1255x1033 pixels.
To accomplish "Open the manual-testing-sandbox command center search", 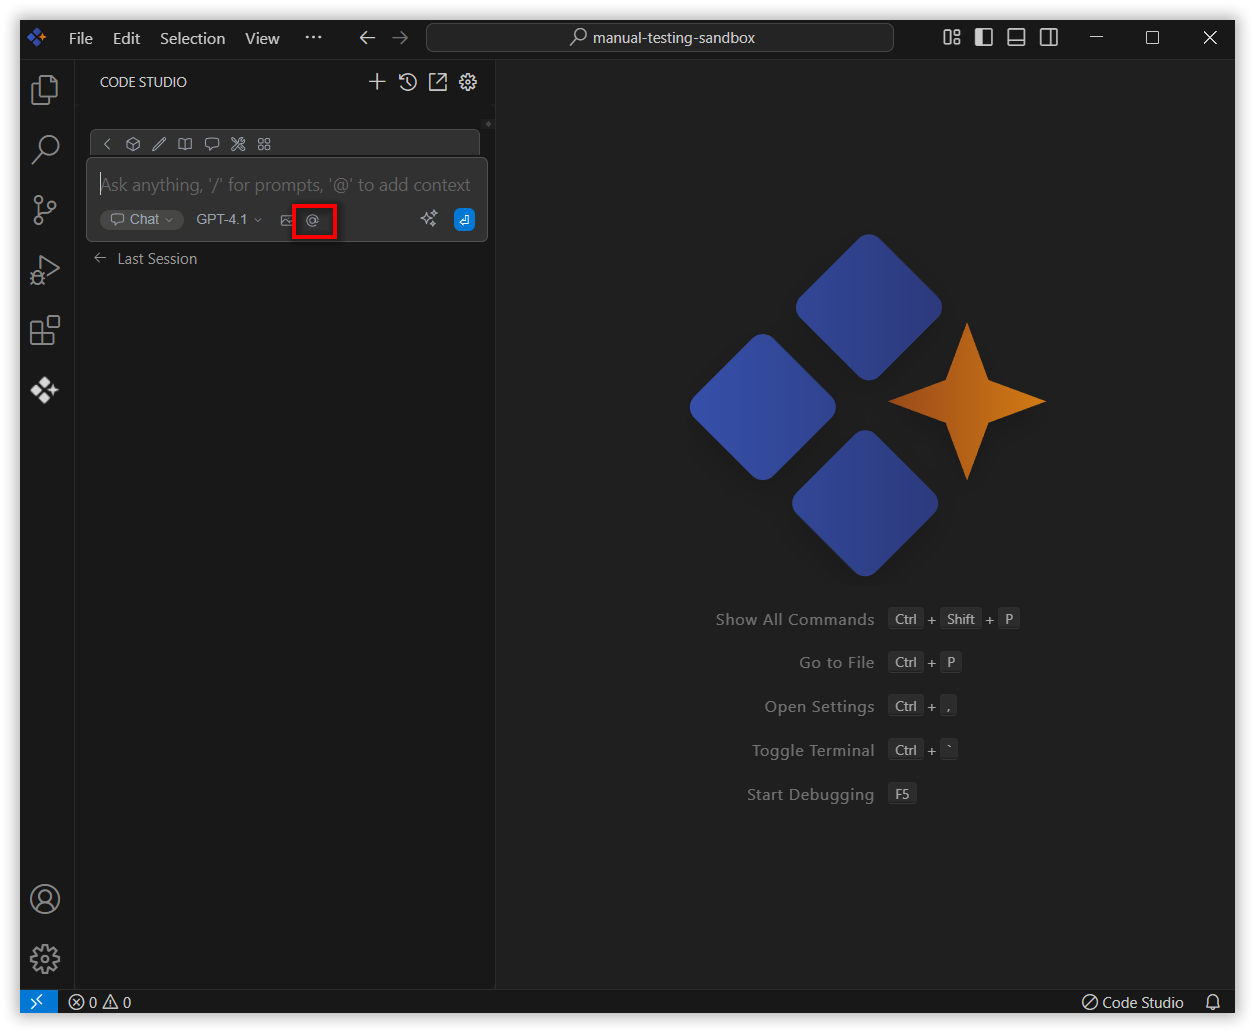I will pos(660,37).
